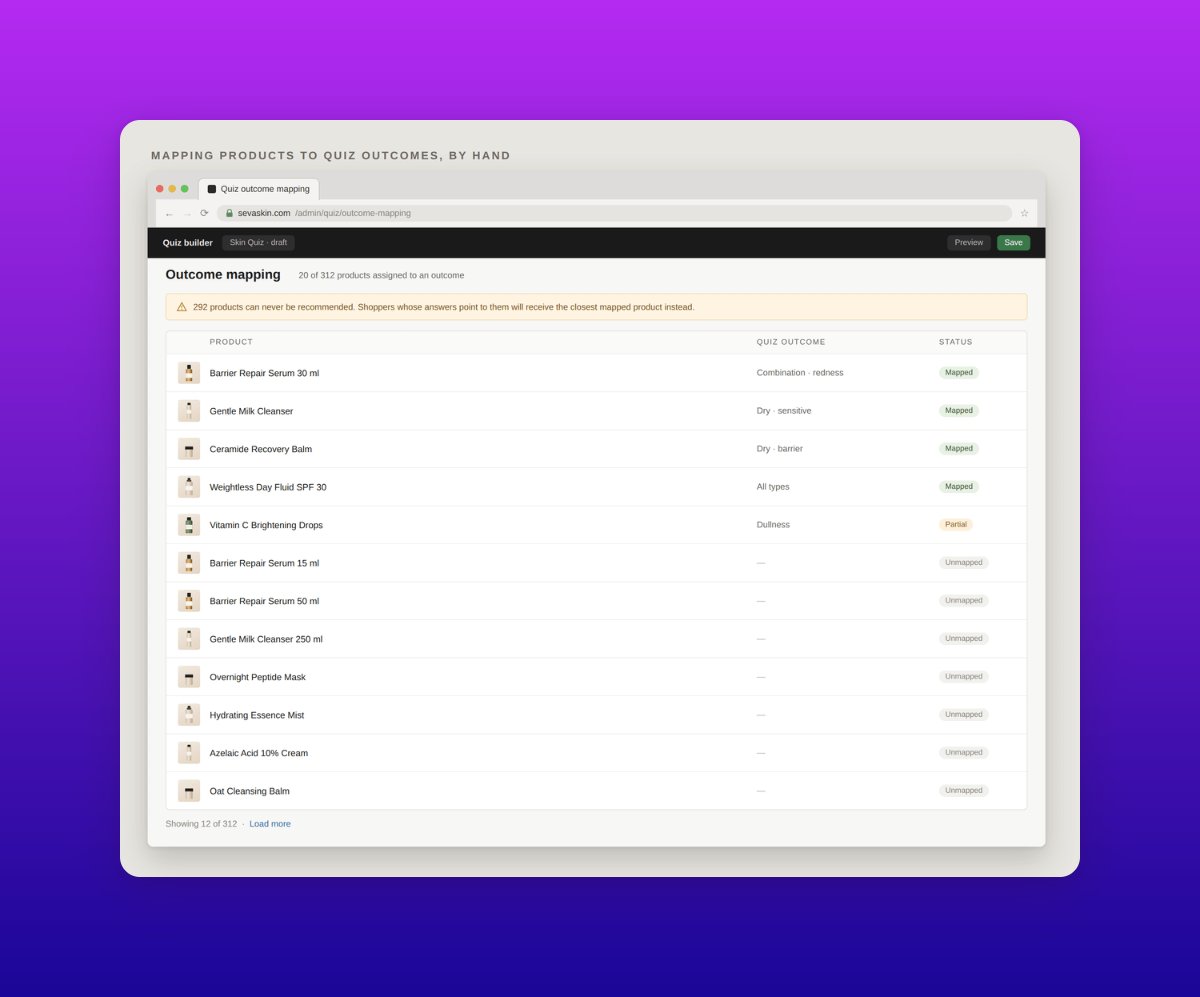Click the Skin Quiz · draft chip
The image size is (1200, 997).
pos(258,243)
